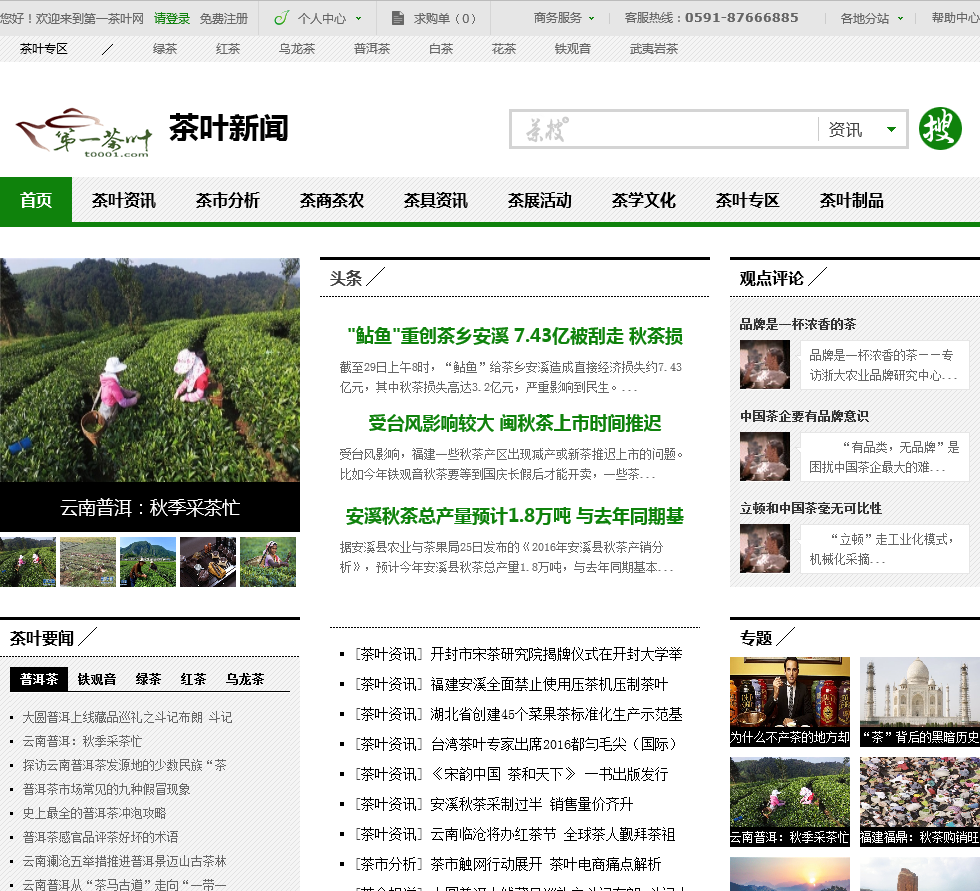Select the fourth slideshow thumbnail with tea set
Image resolution: width=980 pixels, height=891 pixels.
(x=208, y=562)
